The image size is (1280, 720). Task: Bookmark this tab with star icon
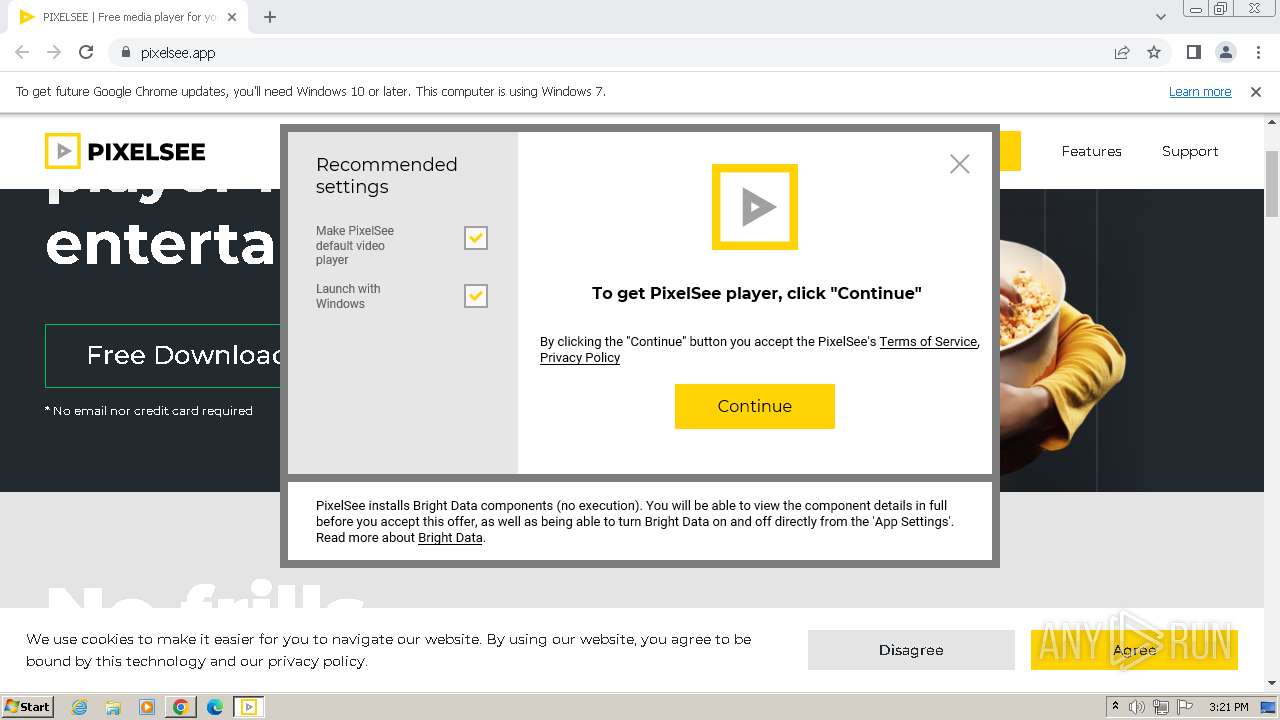1154,53
